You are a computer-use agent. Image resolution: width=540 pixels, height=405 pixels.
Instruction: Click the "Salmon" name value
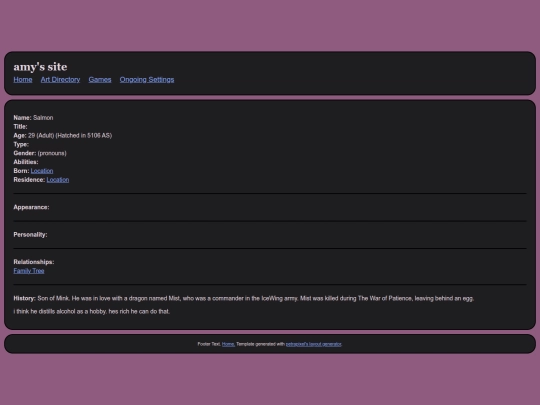pos(43,118)
